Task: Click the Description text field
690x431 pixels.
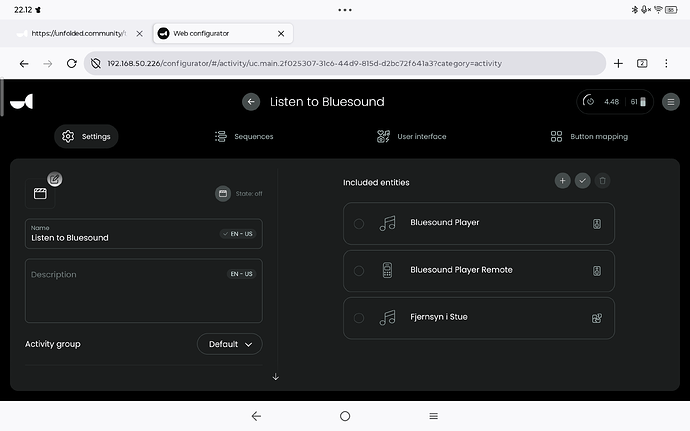Action: click(x=144, y=291)
